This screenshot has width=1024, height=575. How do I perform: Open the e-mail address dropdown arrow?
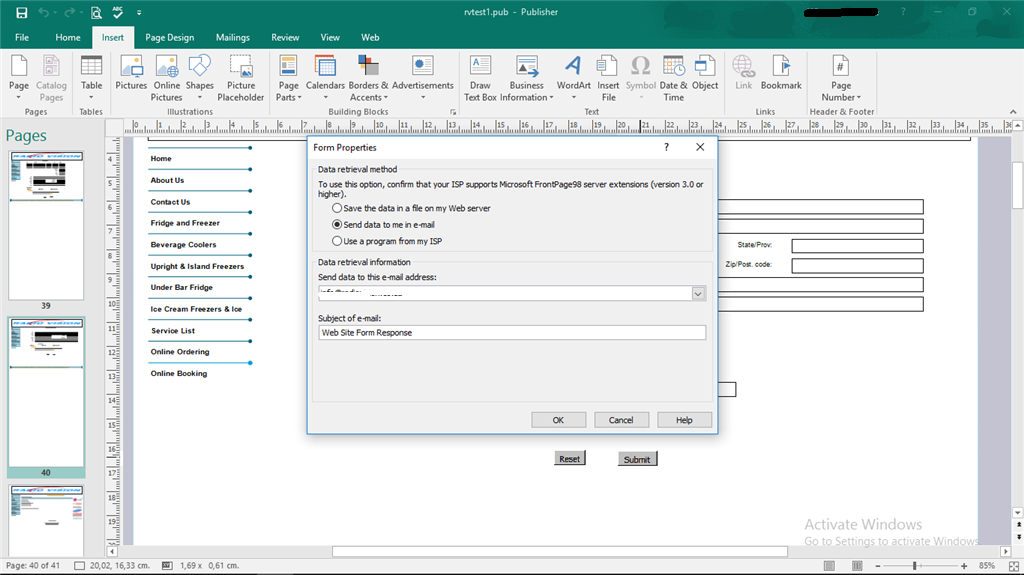pos(698,294)
